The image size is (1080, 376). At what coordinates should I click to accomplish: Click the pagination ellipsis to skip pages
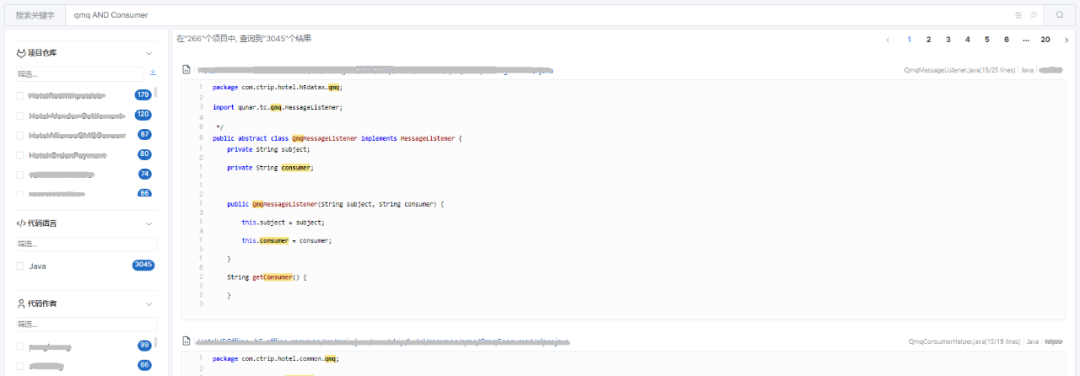point(1026,40)
